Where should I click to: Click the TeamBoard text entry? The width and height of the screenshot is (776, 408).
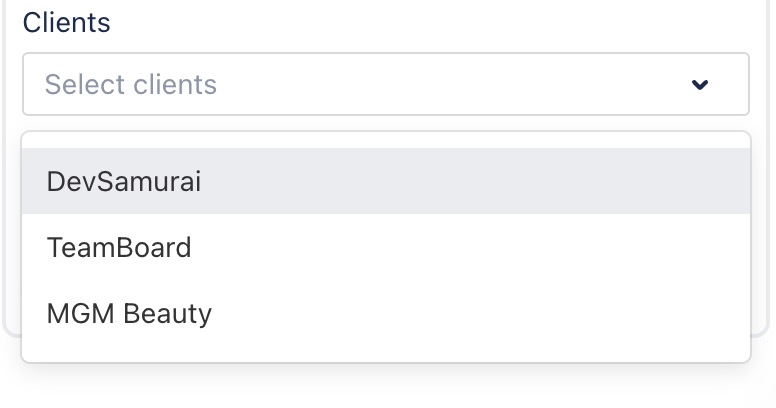click(x=119, y=248)
